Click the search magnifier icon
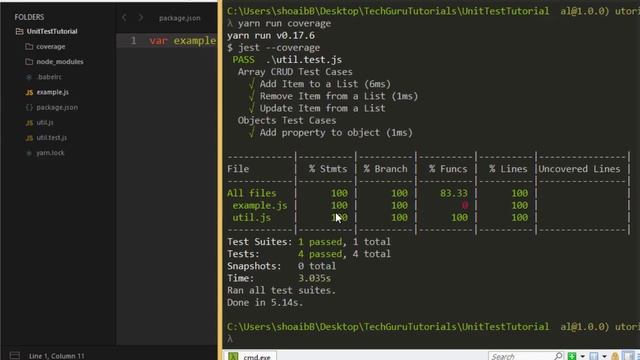640x360 pixels. coord(558,356)
